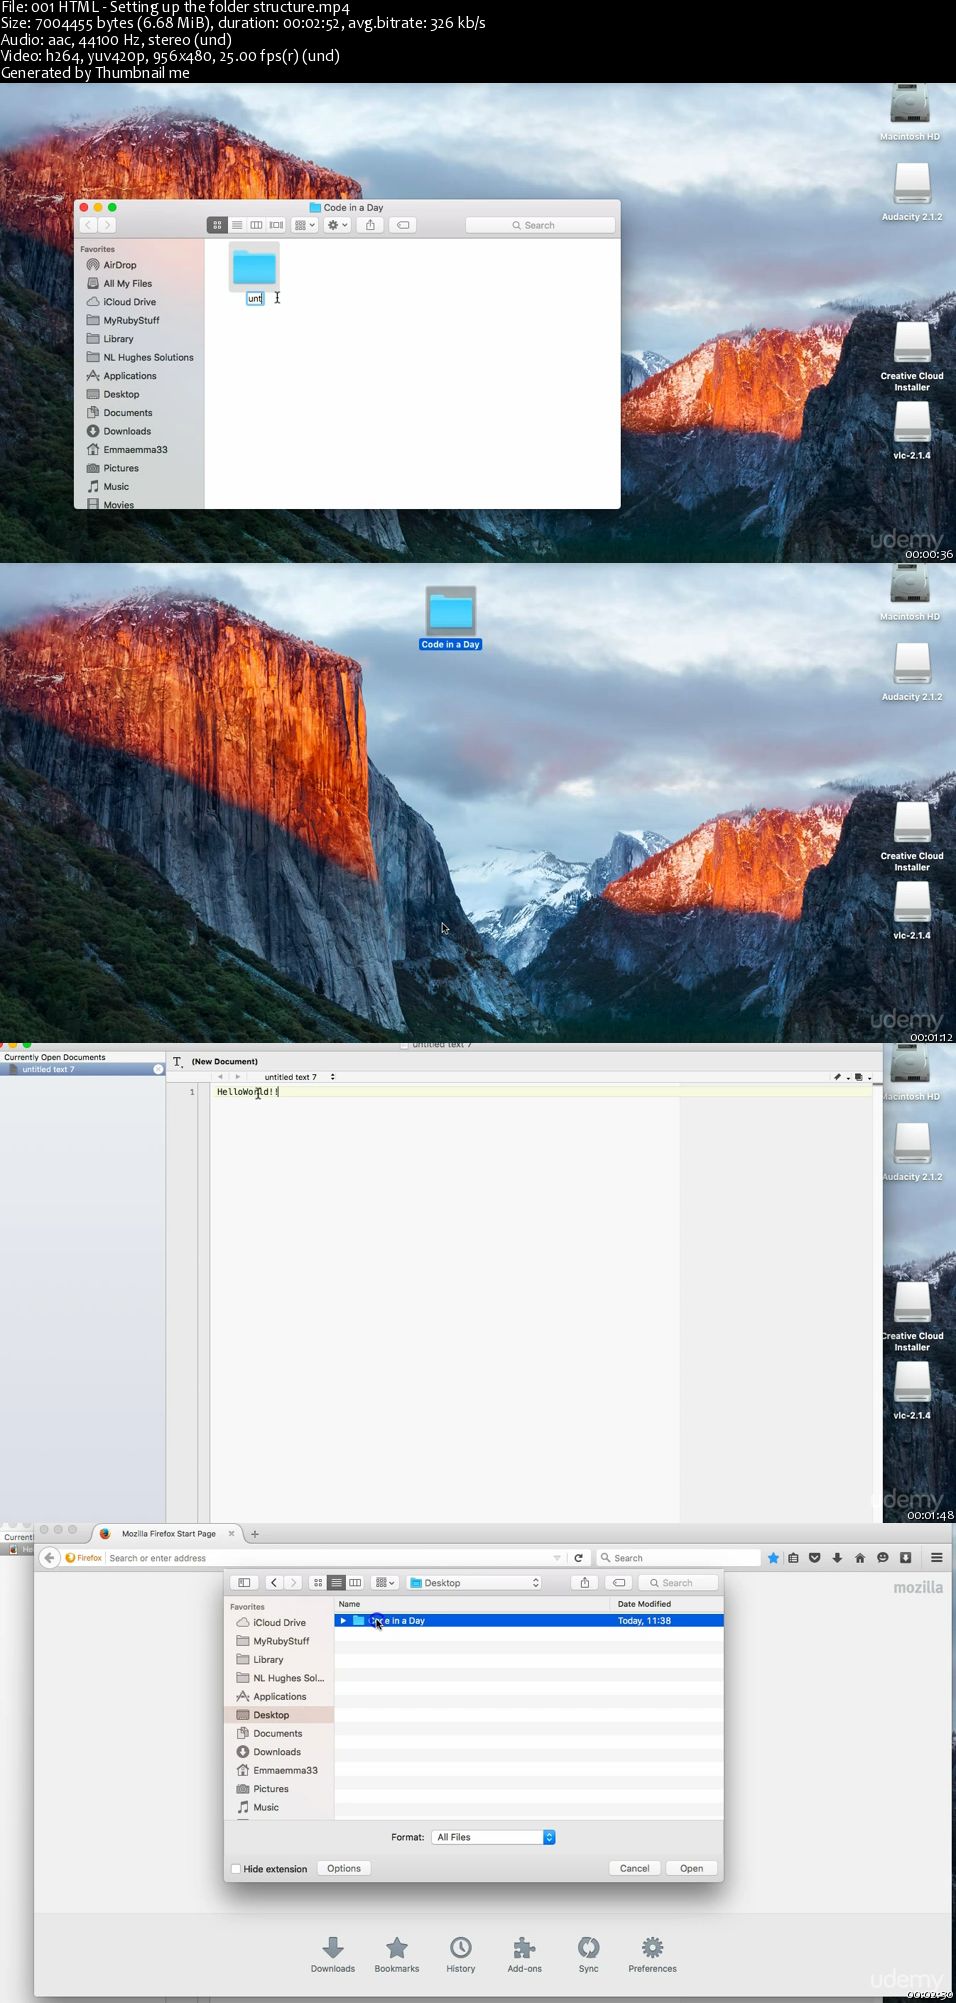This screenshot has width=956, height=2003.
Task: Close untitled text 7 in open documents list
Action: click(158, 1070)
